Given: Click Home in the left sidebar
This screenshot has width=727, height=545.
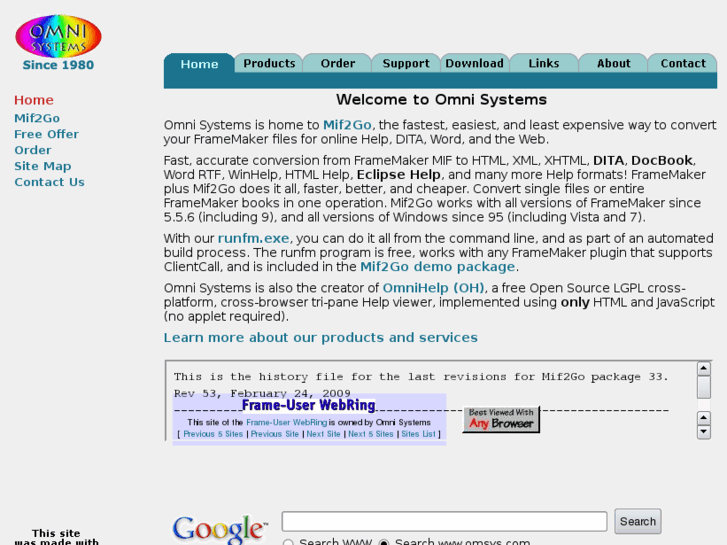Looking at the screenshot, I should coord(34,100).
